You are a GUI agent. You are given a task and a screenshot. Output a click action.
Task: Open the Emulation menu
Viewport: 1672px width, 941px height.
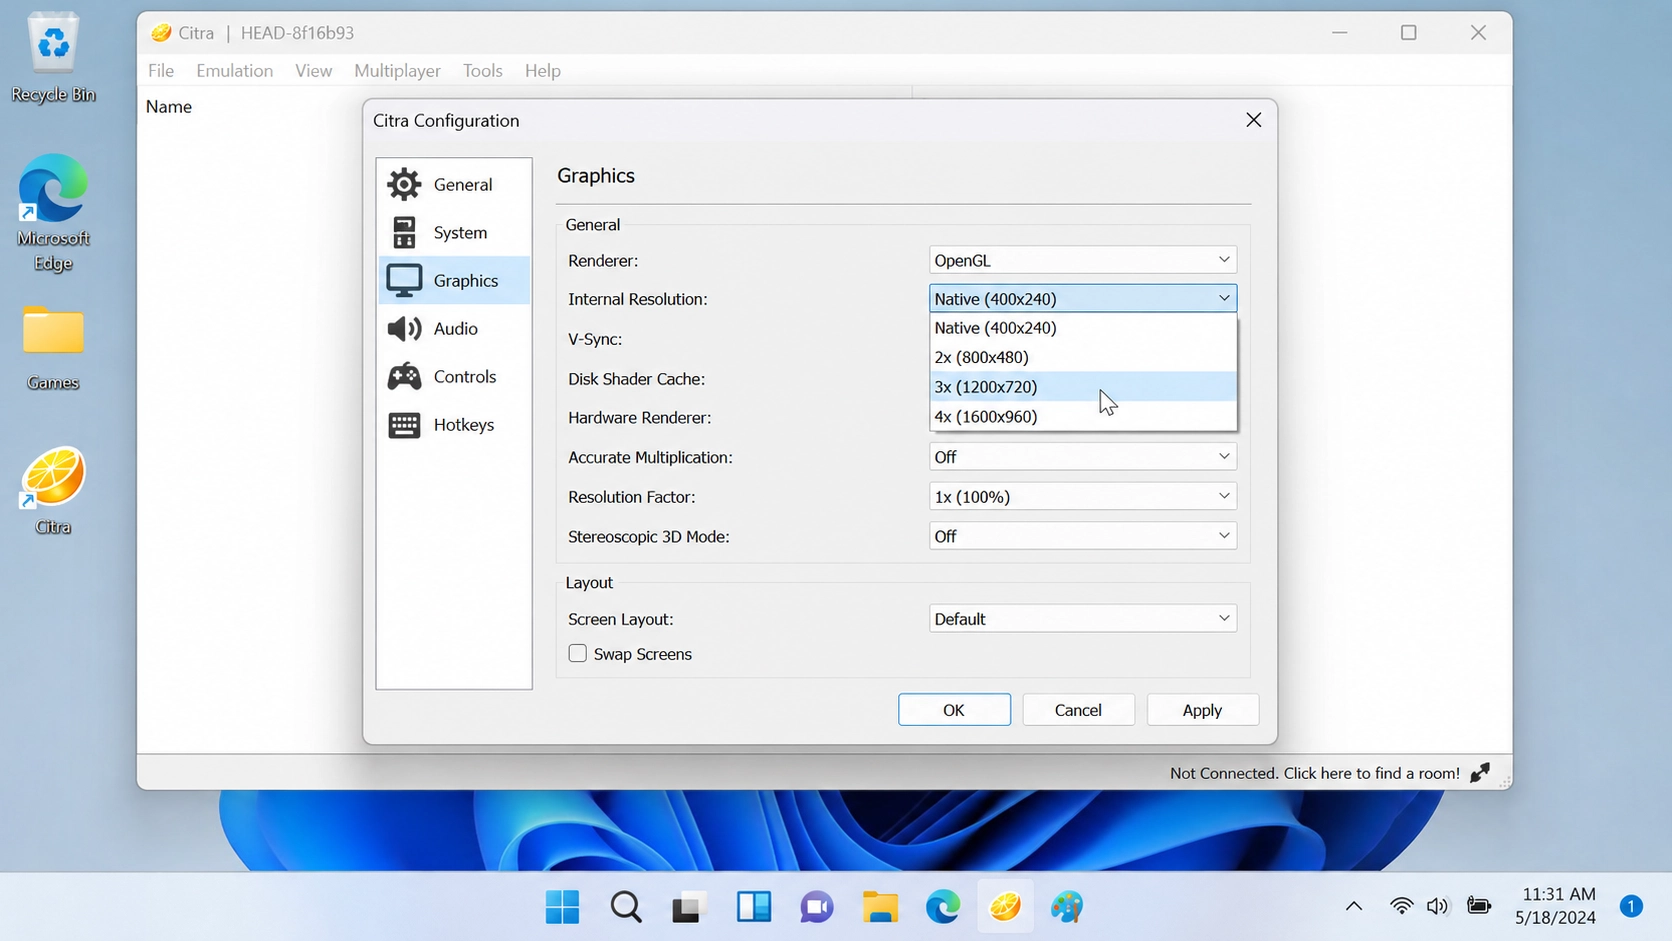tap(234, 70)
